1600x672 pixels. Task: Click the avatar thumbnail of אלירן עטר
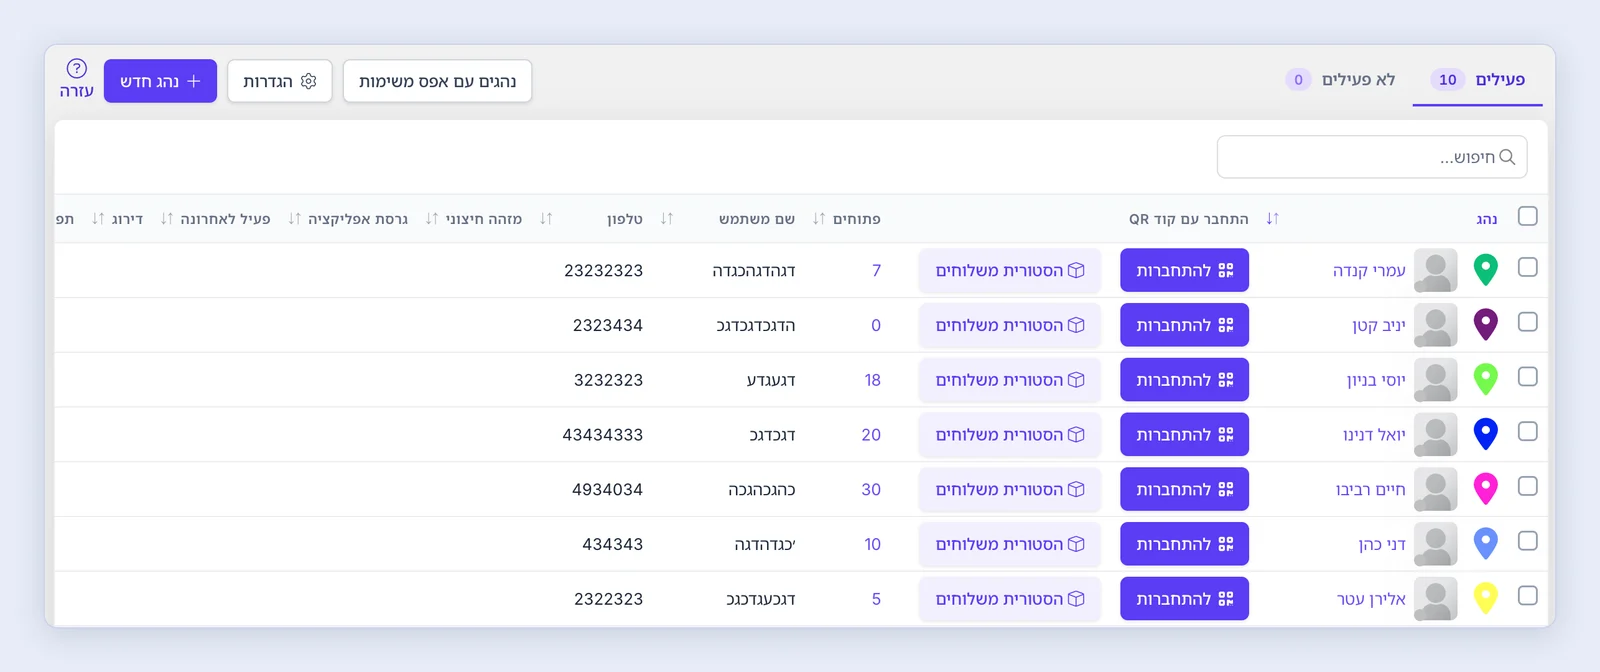point(1436,599)
